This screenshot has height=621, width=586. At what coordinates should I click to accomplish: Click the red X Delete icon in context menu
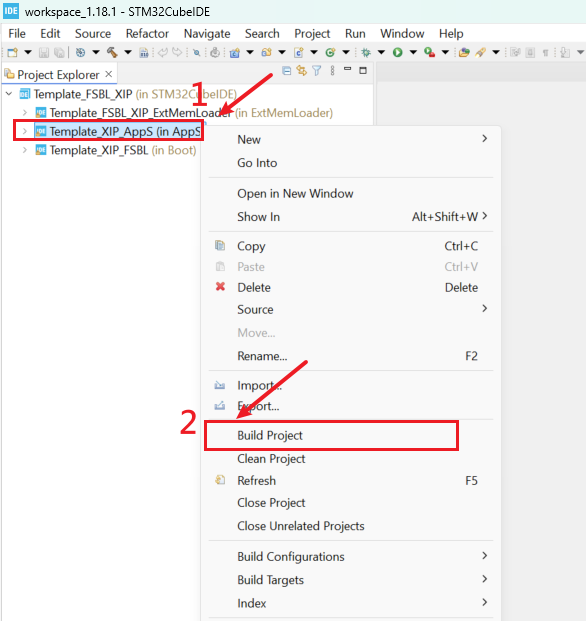pyautogui.click(x=220, y=286)
